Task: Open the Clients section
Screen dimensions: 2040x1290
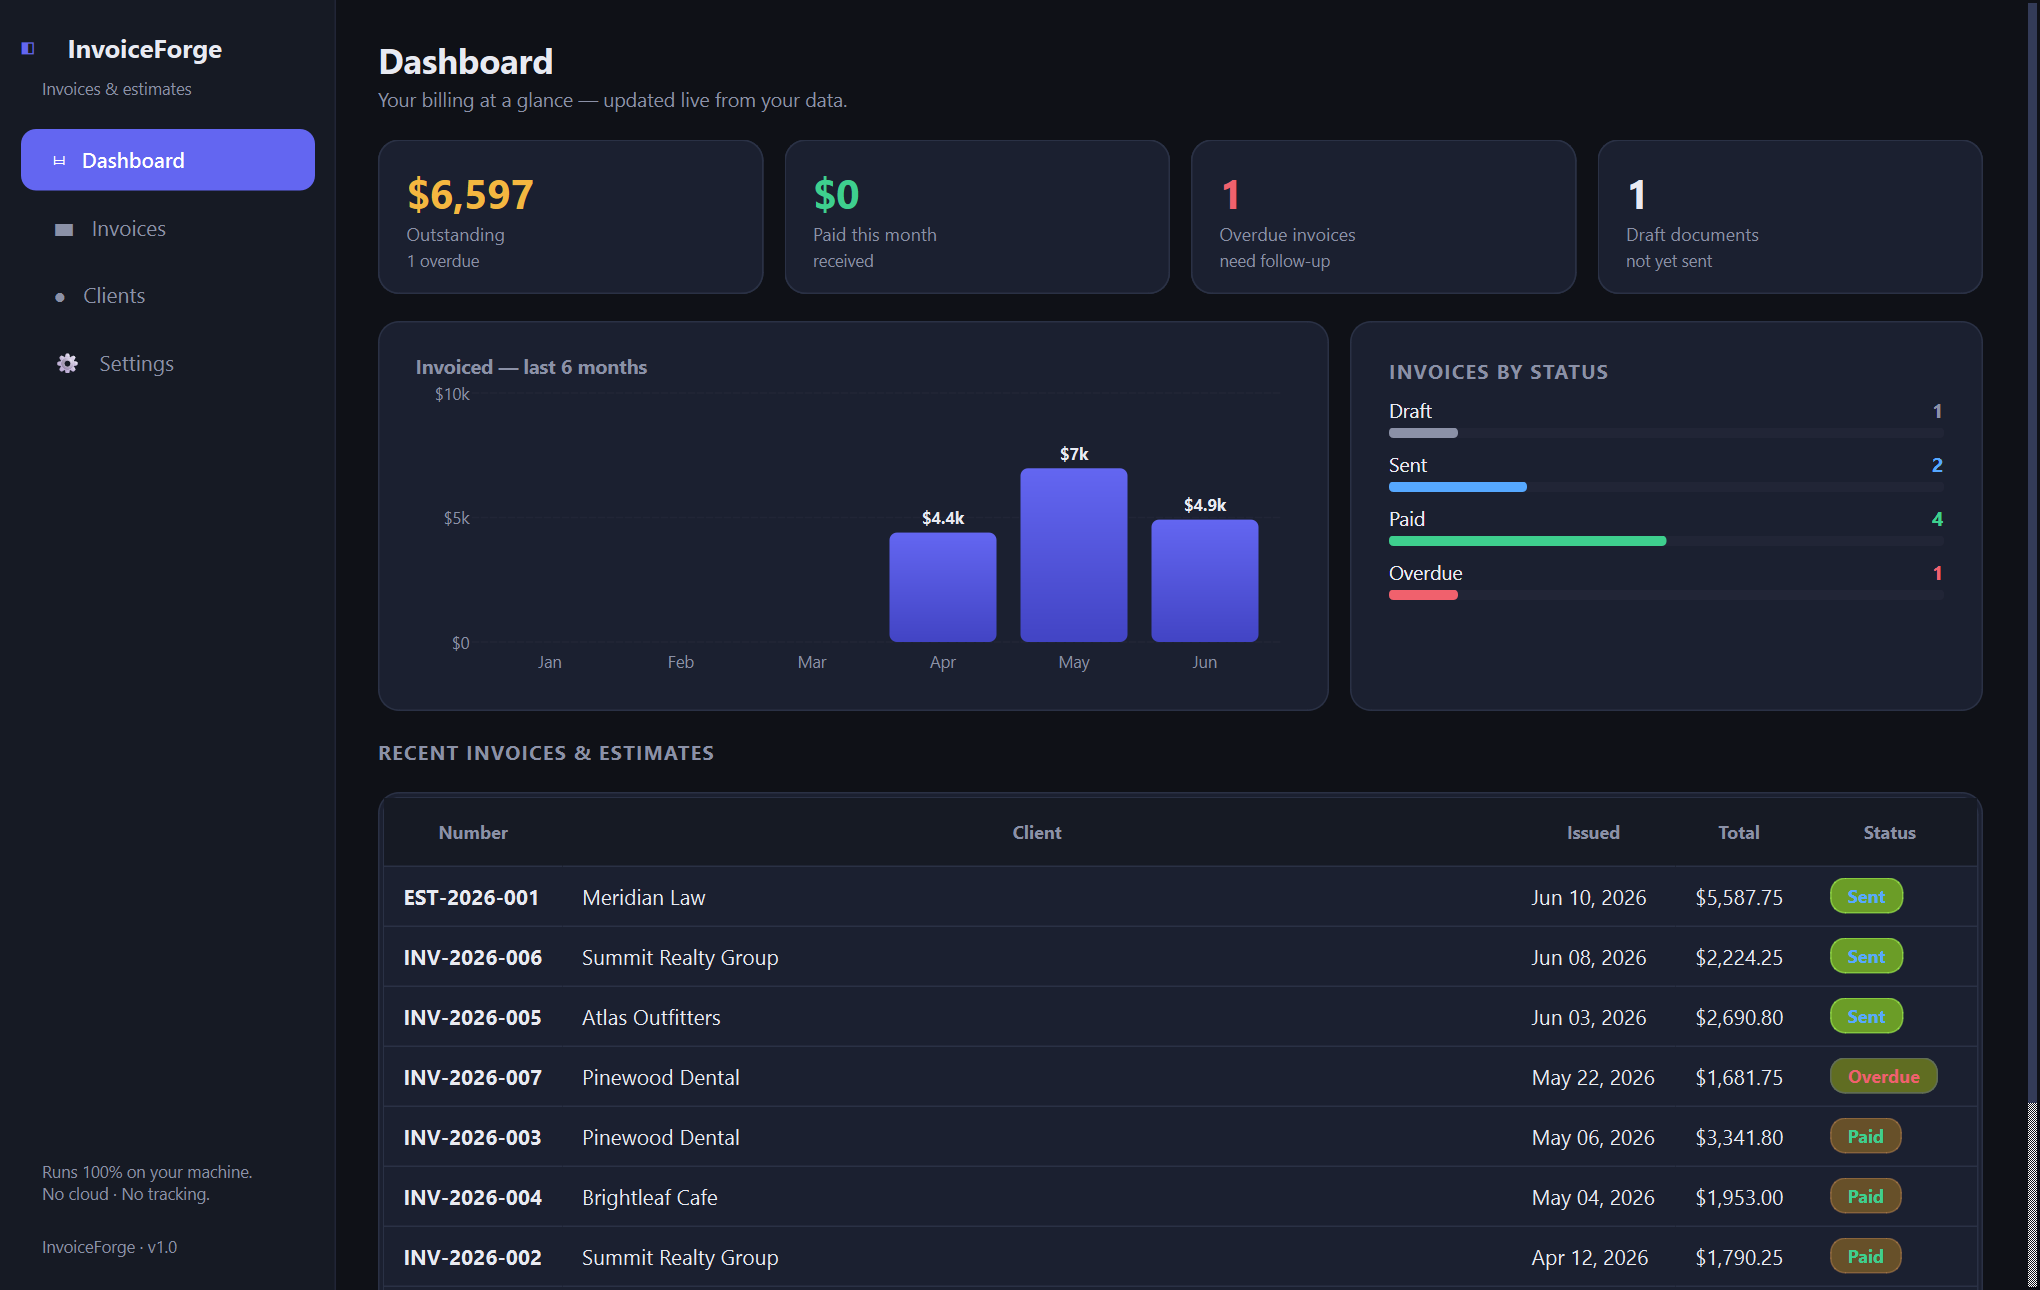Action: pyautogui.click(x=168, y=296)
